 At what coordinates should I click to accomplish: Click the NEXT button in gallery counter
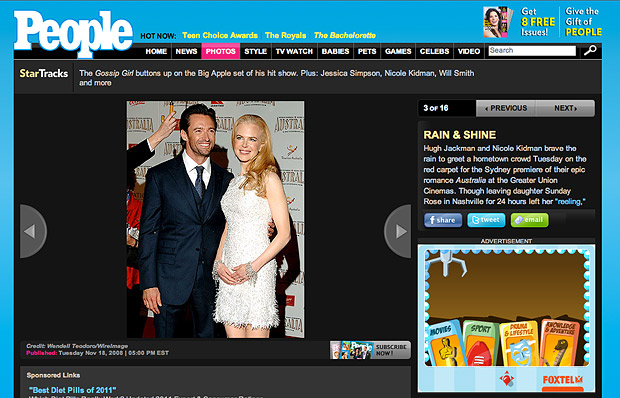tap(565, 108)
